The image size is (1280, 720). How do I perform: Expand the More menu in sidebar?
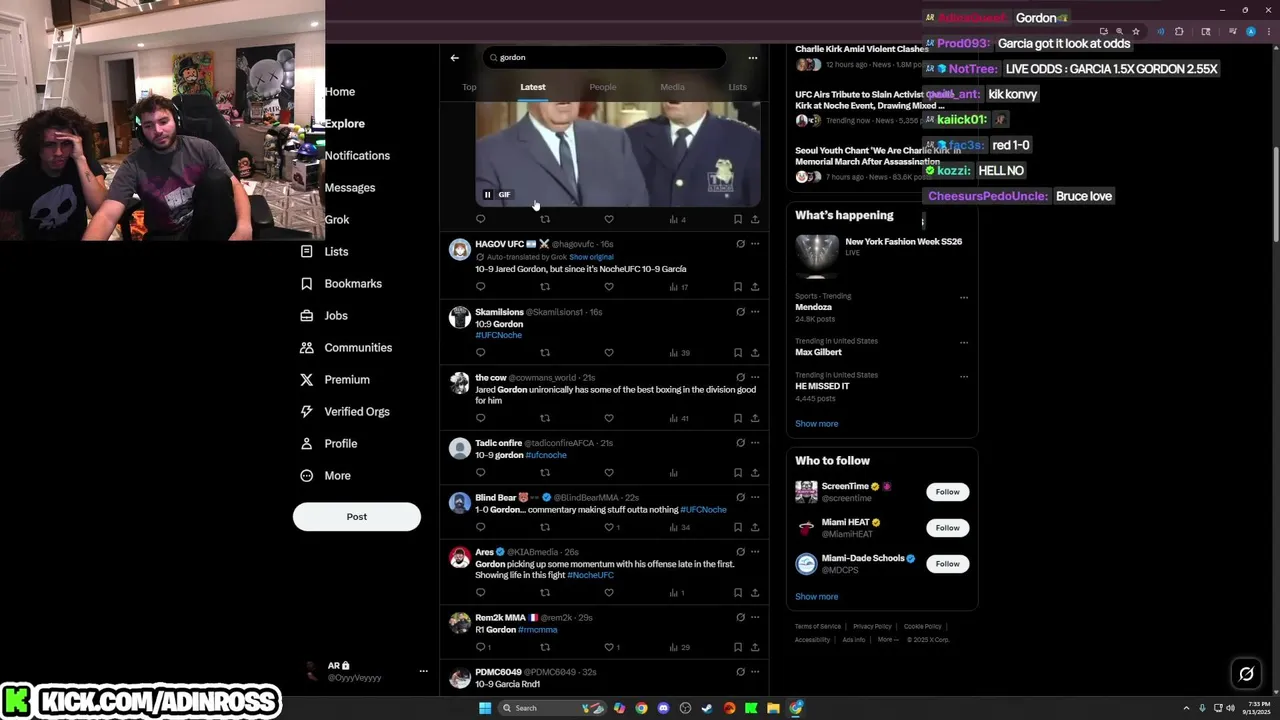tap(326, 476)
